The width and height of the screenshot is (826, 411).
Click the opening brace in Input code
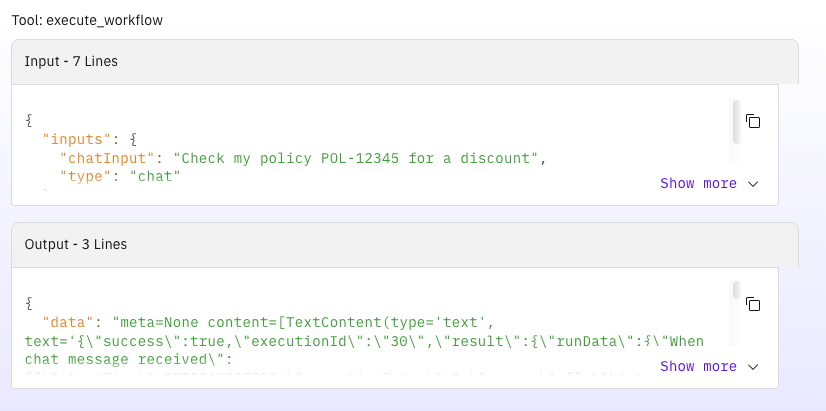30,120
